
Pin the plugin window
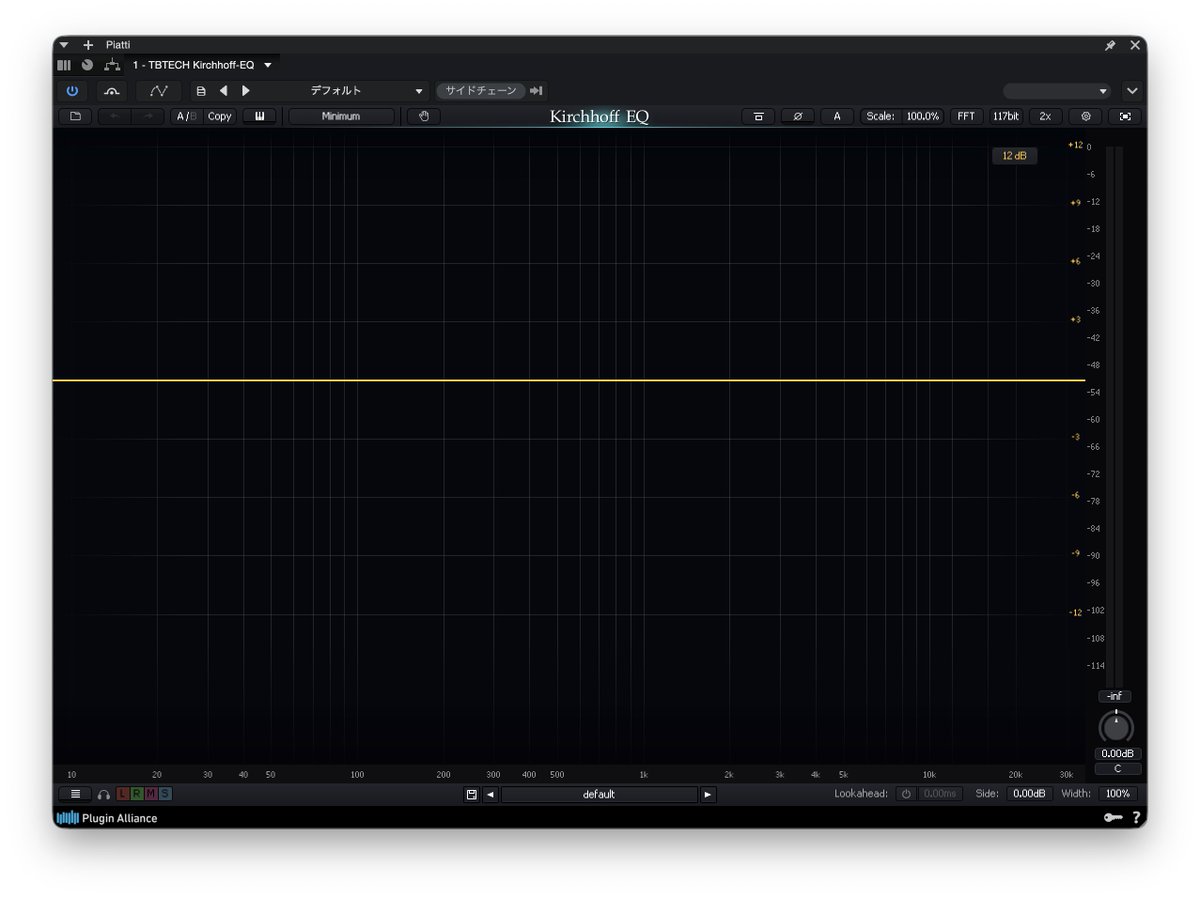1110,45
